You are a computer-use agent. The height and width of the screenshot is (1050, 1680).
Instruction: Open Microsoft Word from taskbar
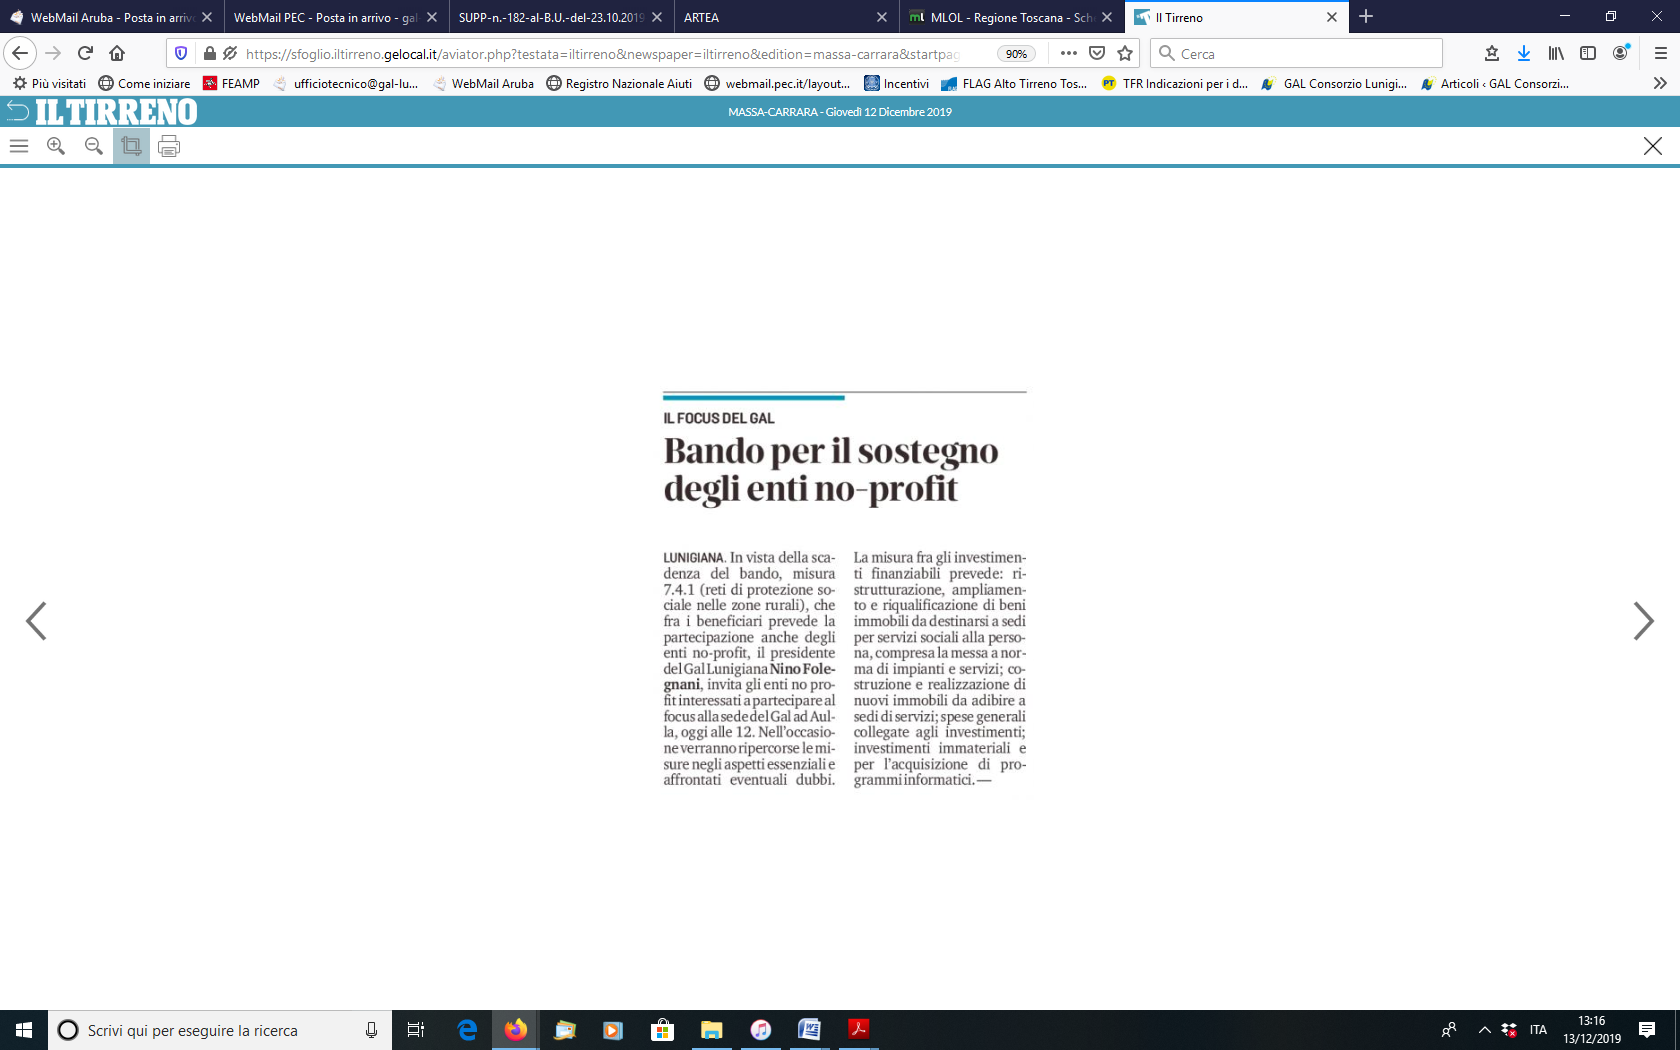coord(809,1030)
